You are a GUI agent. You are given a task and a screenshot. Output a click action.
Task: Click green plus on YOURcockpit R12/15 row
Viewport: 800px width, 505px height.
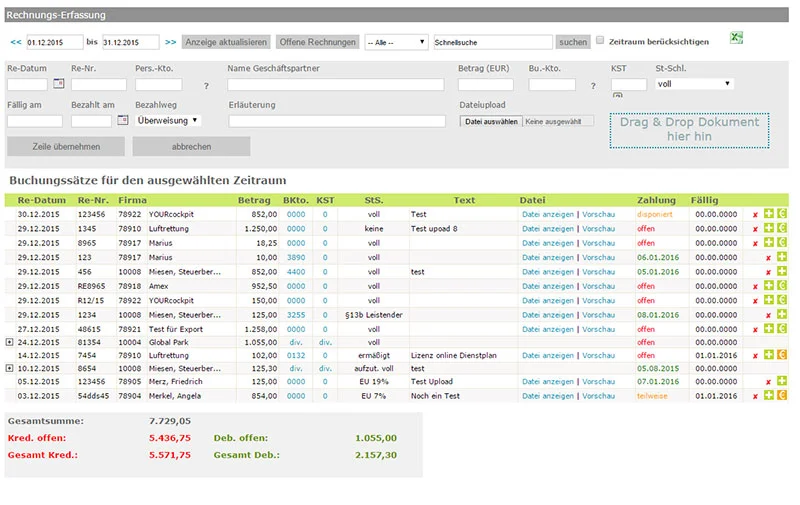[x=768, y=299]
